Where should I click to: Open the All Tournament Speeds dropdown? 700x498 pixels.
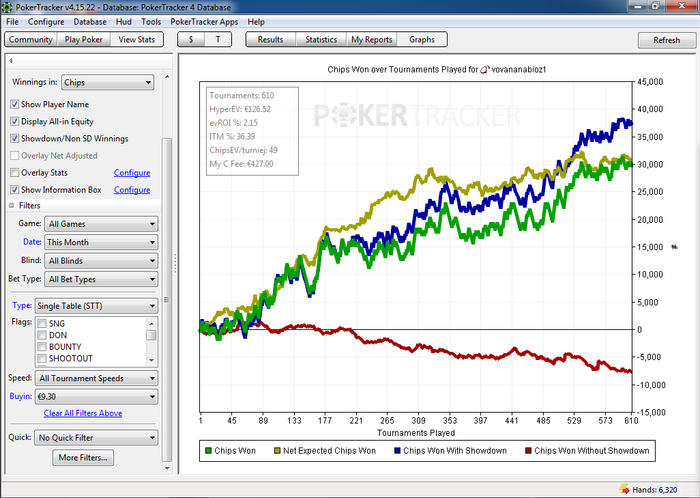click(96, 378)
